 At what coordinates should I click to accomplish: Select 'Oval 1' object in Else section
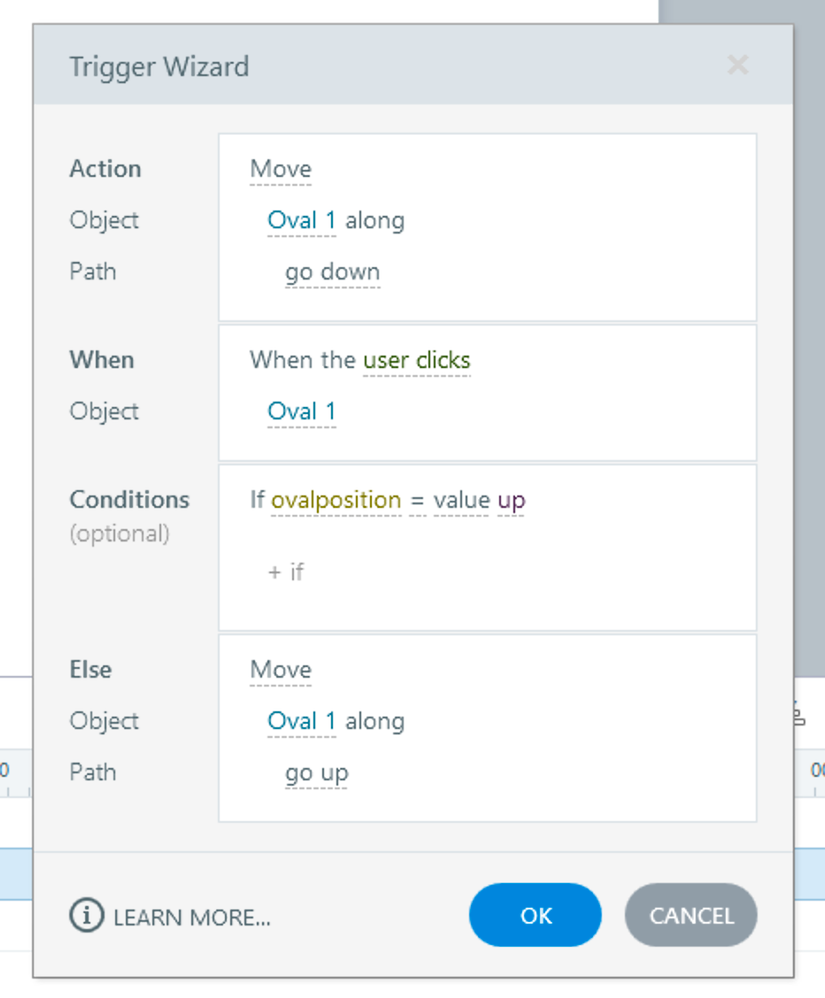(x=301, y=721)
